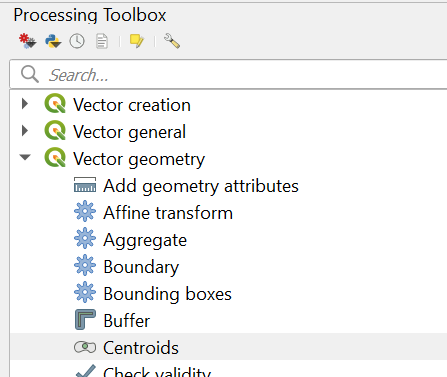Select Centroids algorithm

[x=141, y=348]
